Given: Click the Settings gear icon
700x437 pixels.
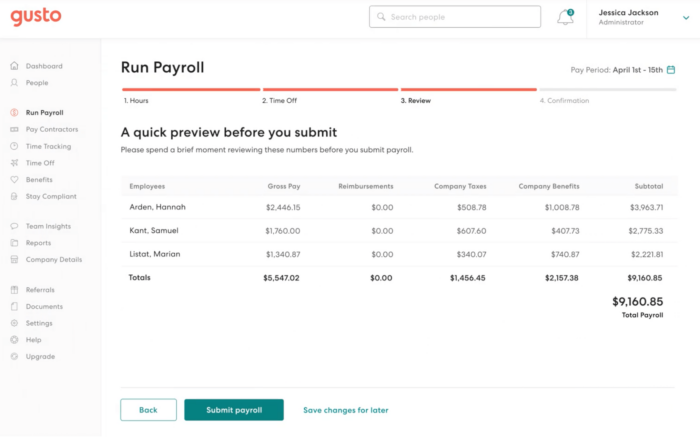Looking at the screenshot, I should pyautogui.click(x=14, y=323).
